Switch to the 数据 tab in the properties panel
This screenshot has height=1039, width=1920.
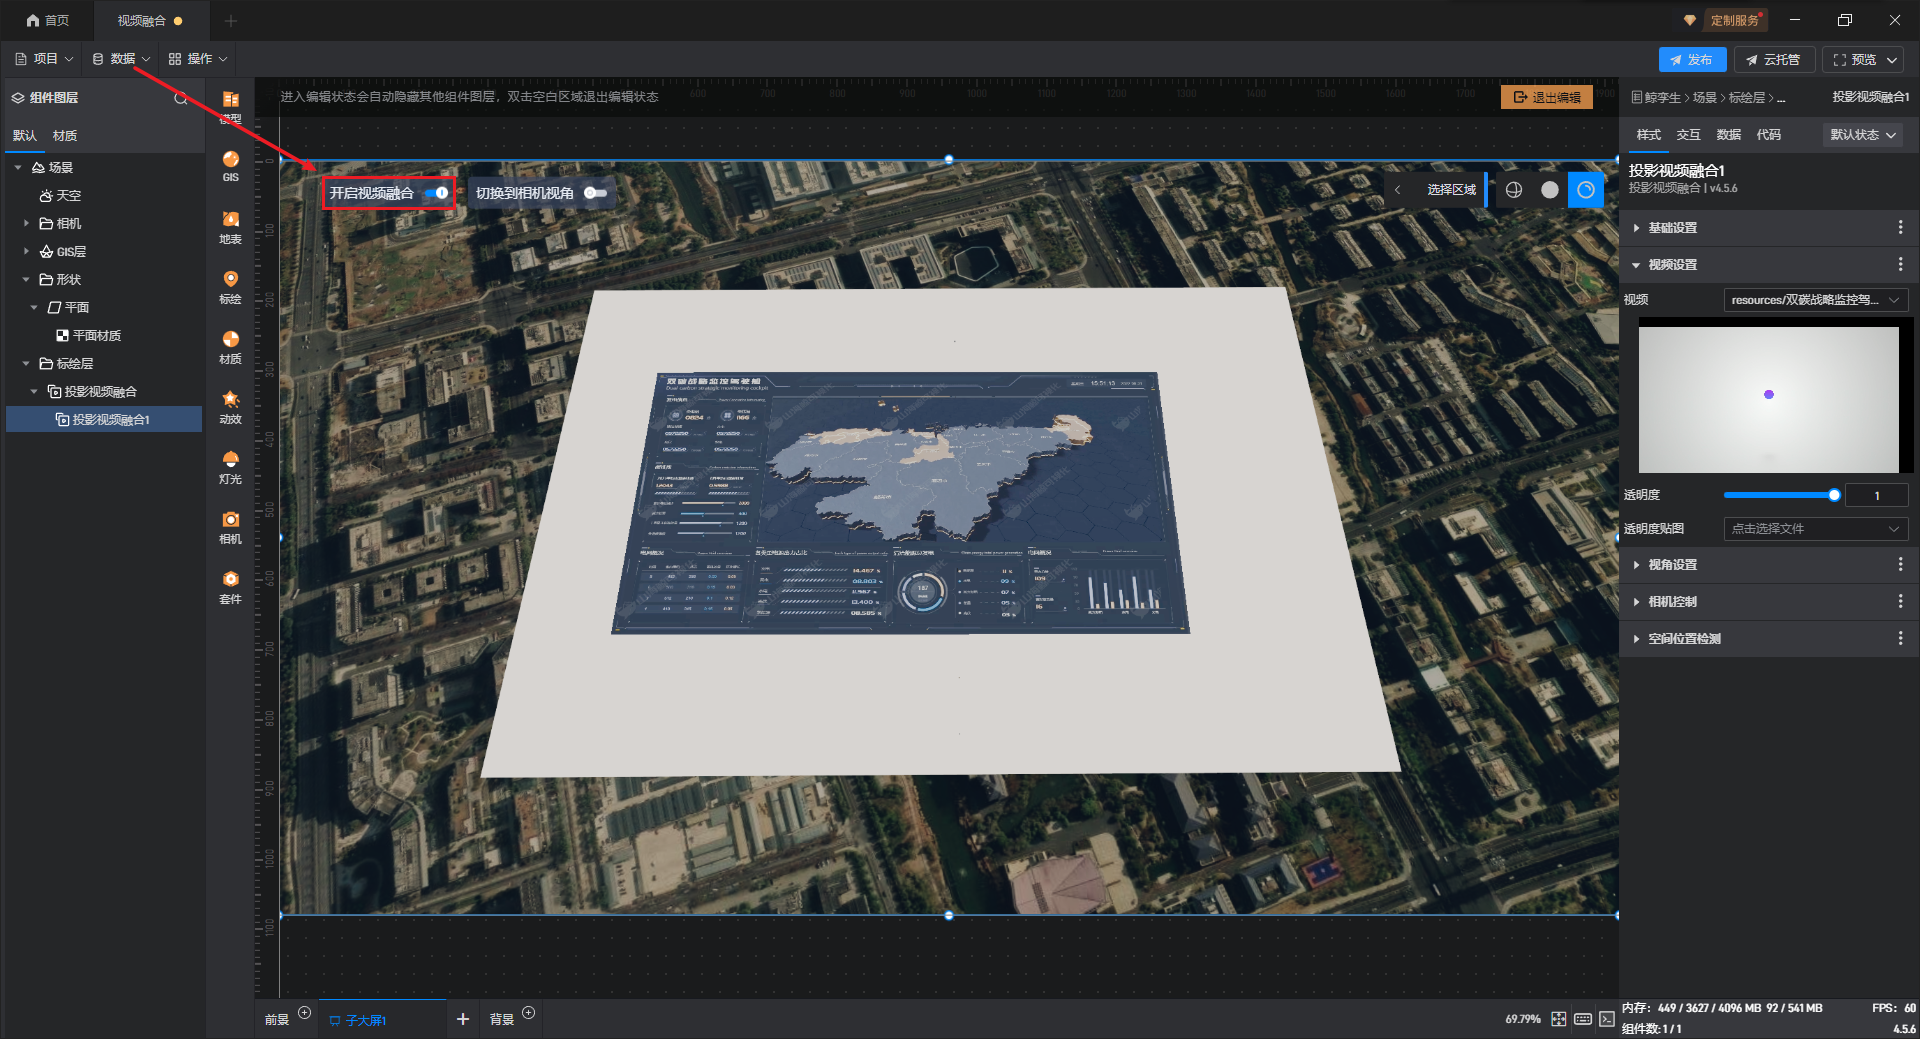point(1728,135)
